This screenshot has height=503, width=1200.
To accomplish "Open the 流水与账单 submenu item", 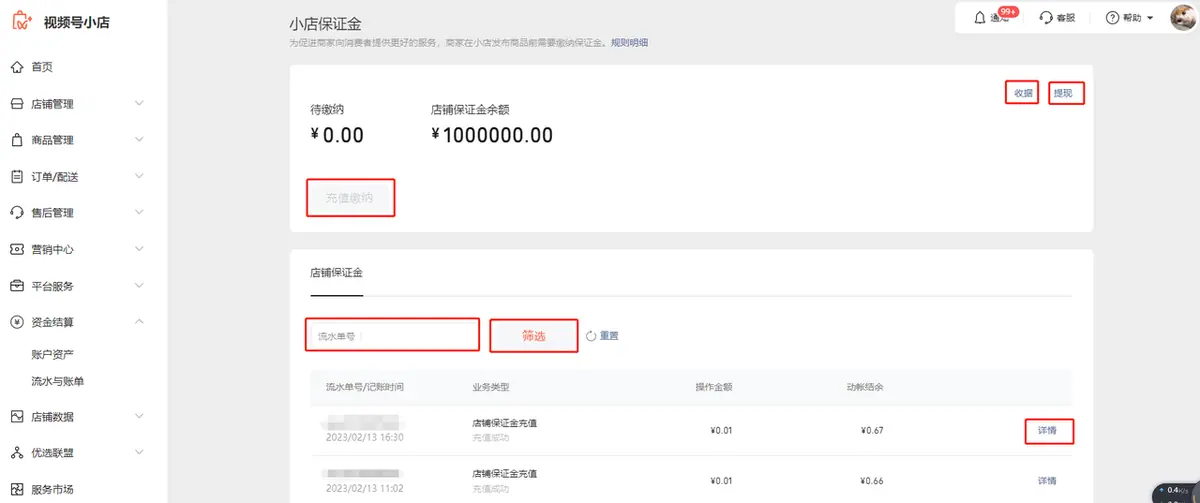I will [58, 381].
